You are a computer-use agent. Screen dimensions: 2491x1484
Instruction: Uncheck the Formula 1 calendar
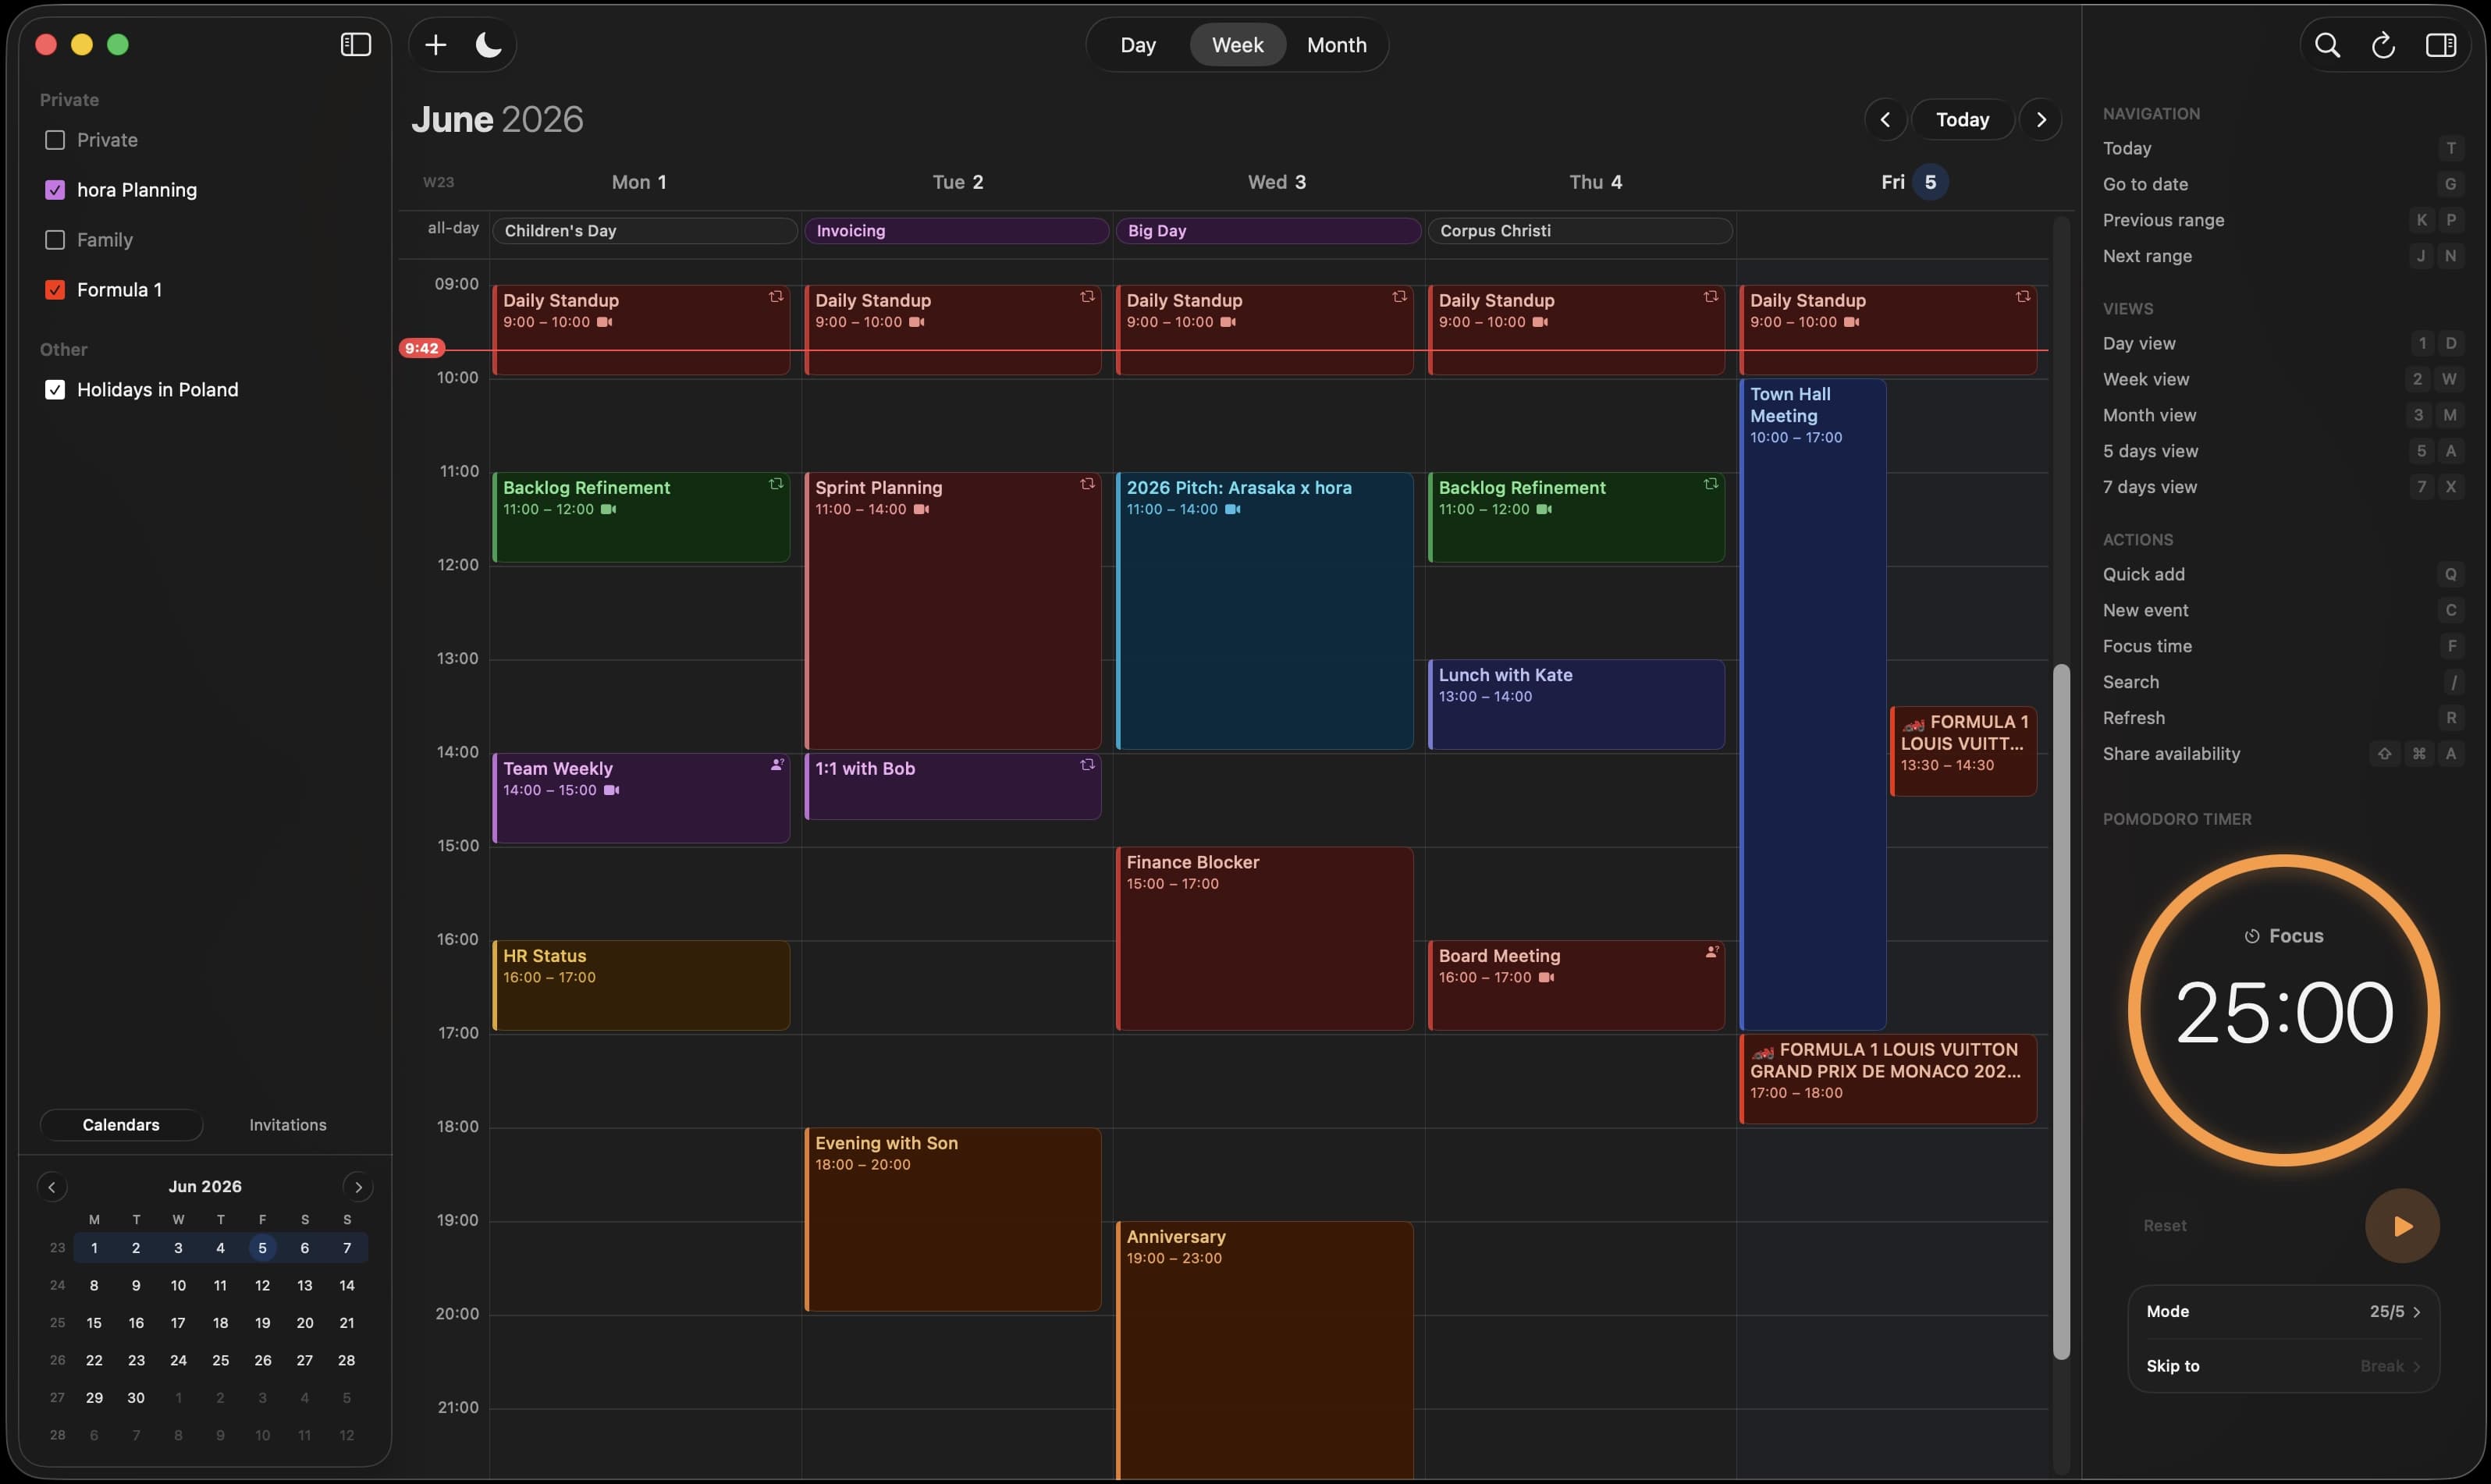click(55, 290)
